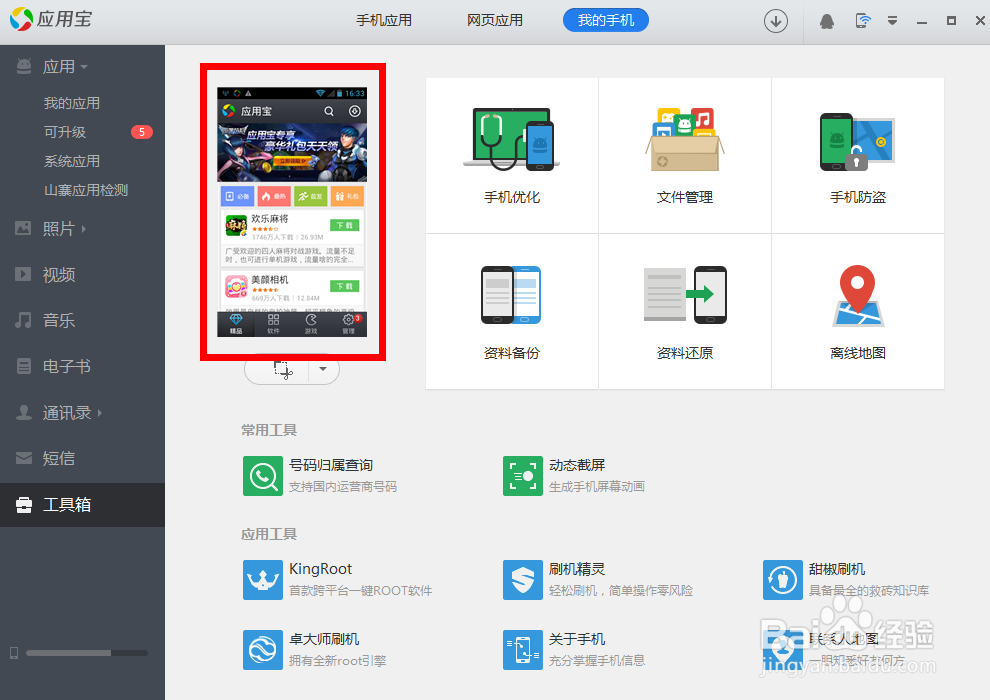
Task: Switch to the 网页应用 tab
Action: [x=495, y=20]
